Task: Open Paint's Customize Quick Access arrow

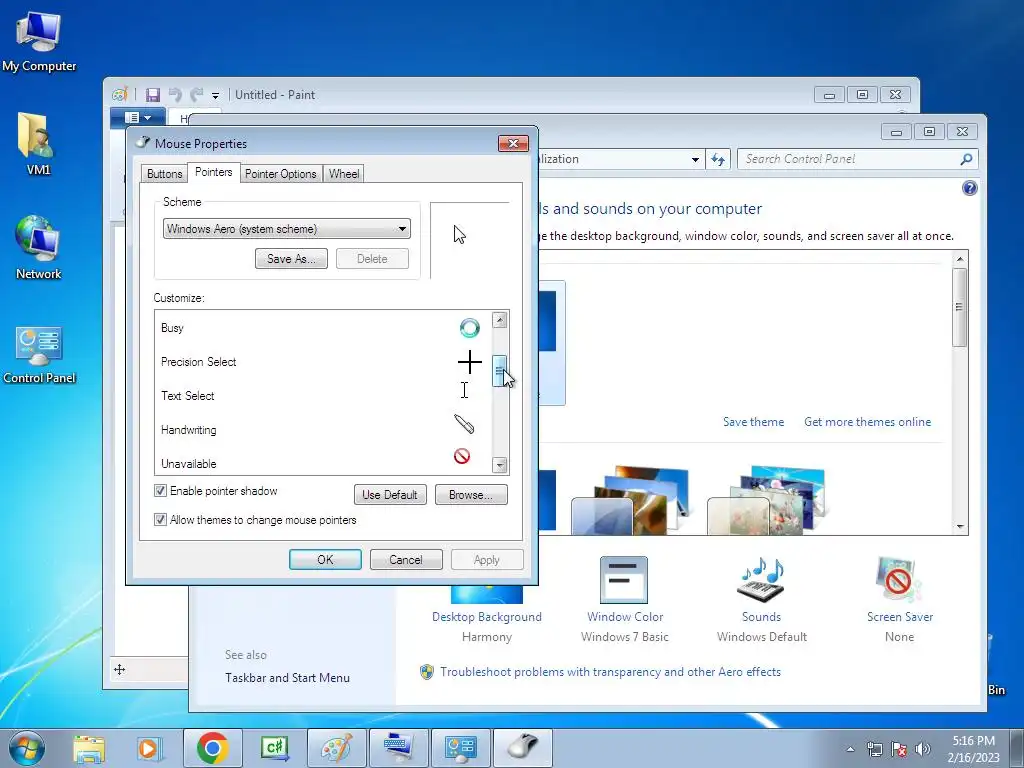Action: click(x=216, y=95)
